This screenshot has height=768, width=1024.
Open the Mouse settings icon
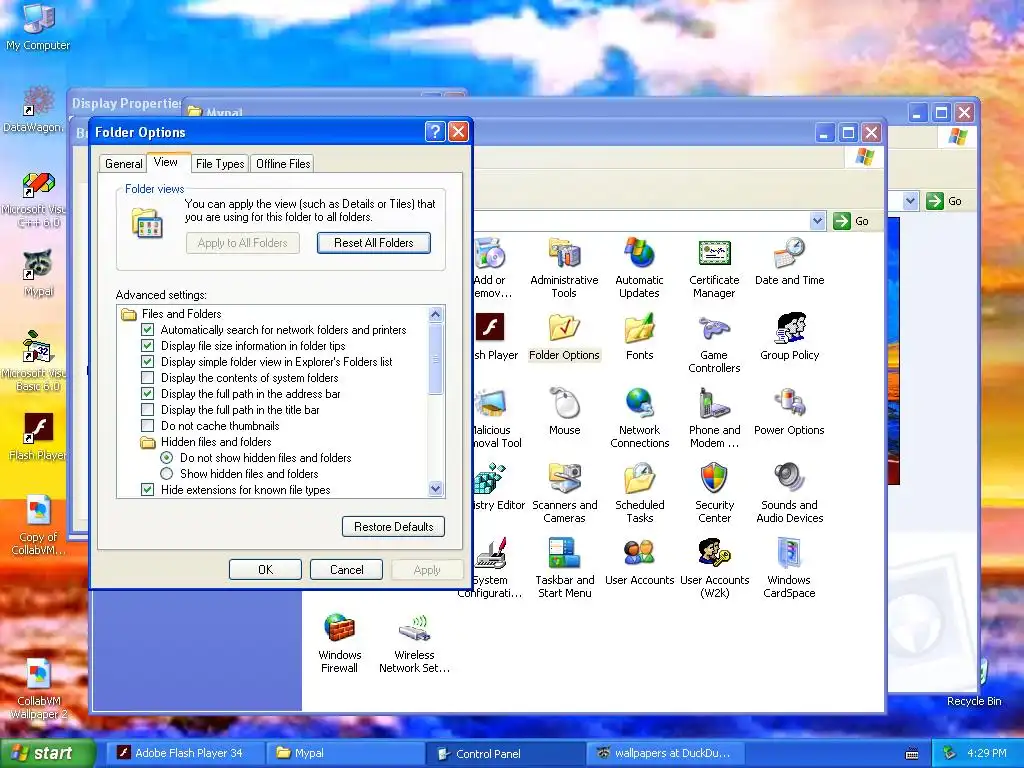tap(564, 413)
